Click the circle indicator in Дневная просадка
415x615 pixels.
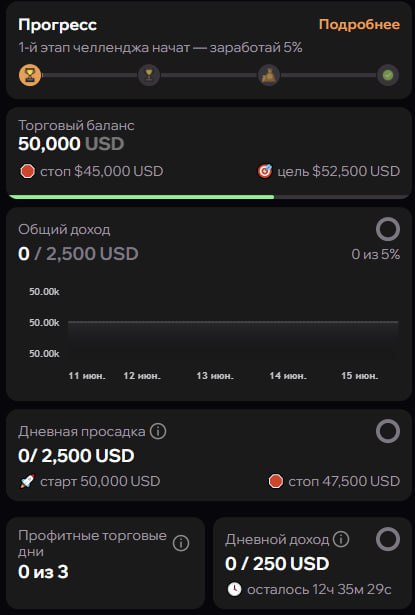tap(388, 431)
